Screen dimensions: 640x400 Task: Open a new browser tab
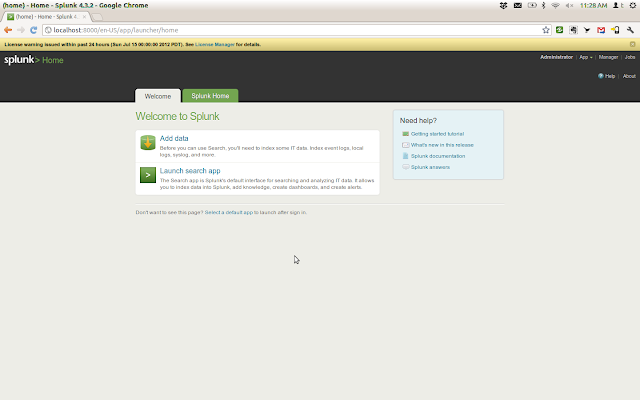(x=97, y=17)
